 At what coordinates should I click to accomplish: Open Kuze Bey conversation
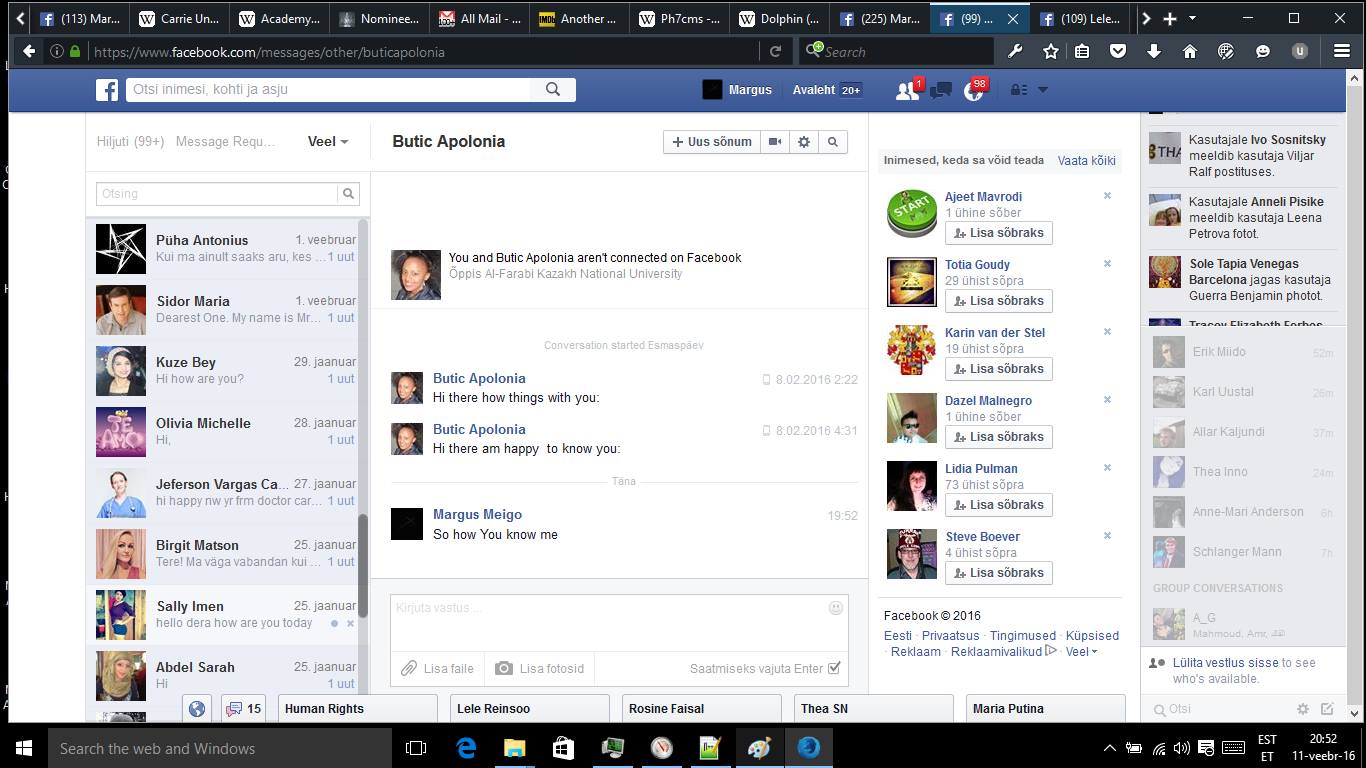[x=228, y=370]
